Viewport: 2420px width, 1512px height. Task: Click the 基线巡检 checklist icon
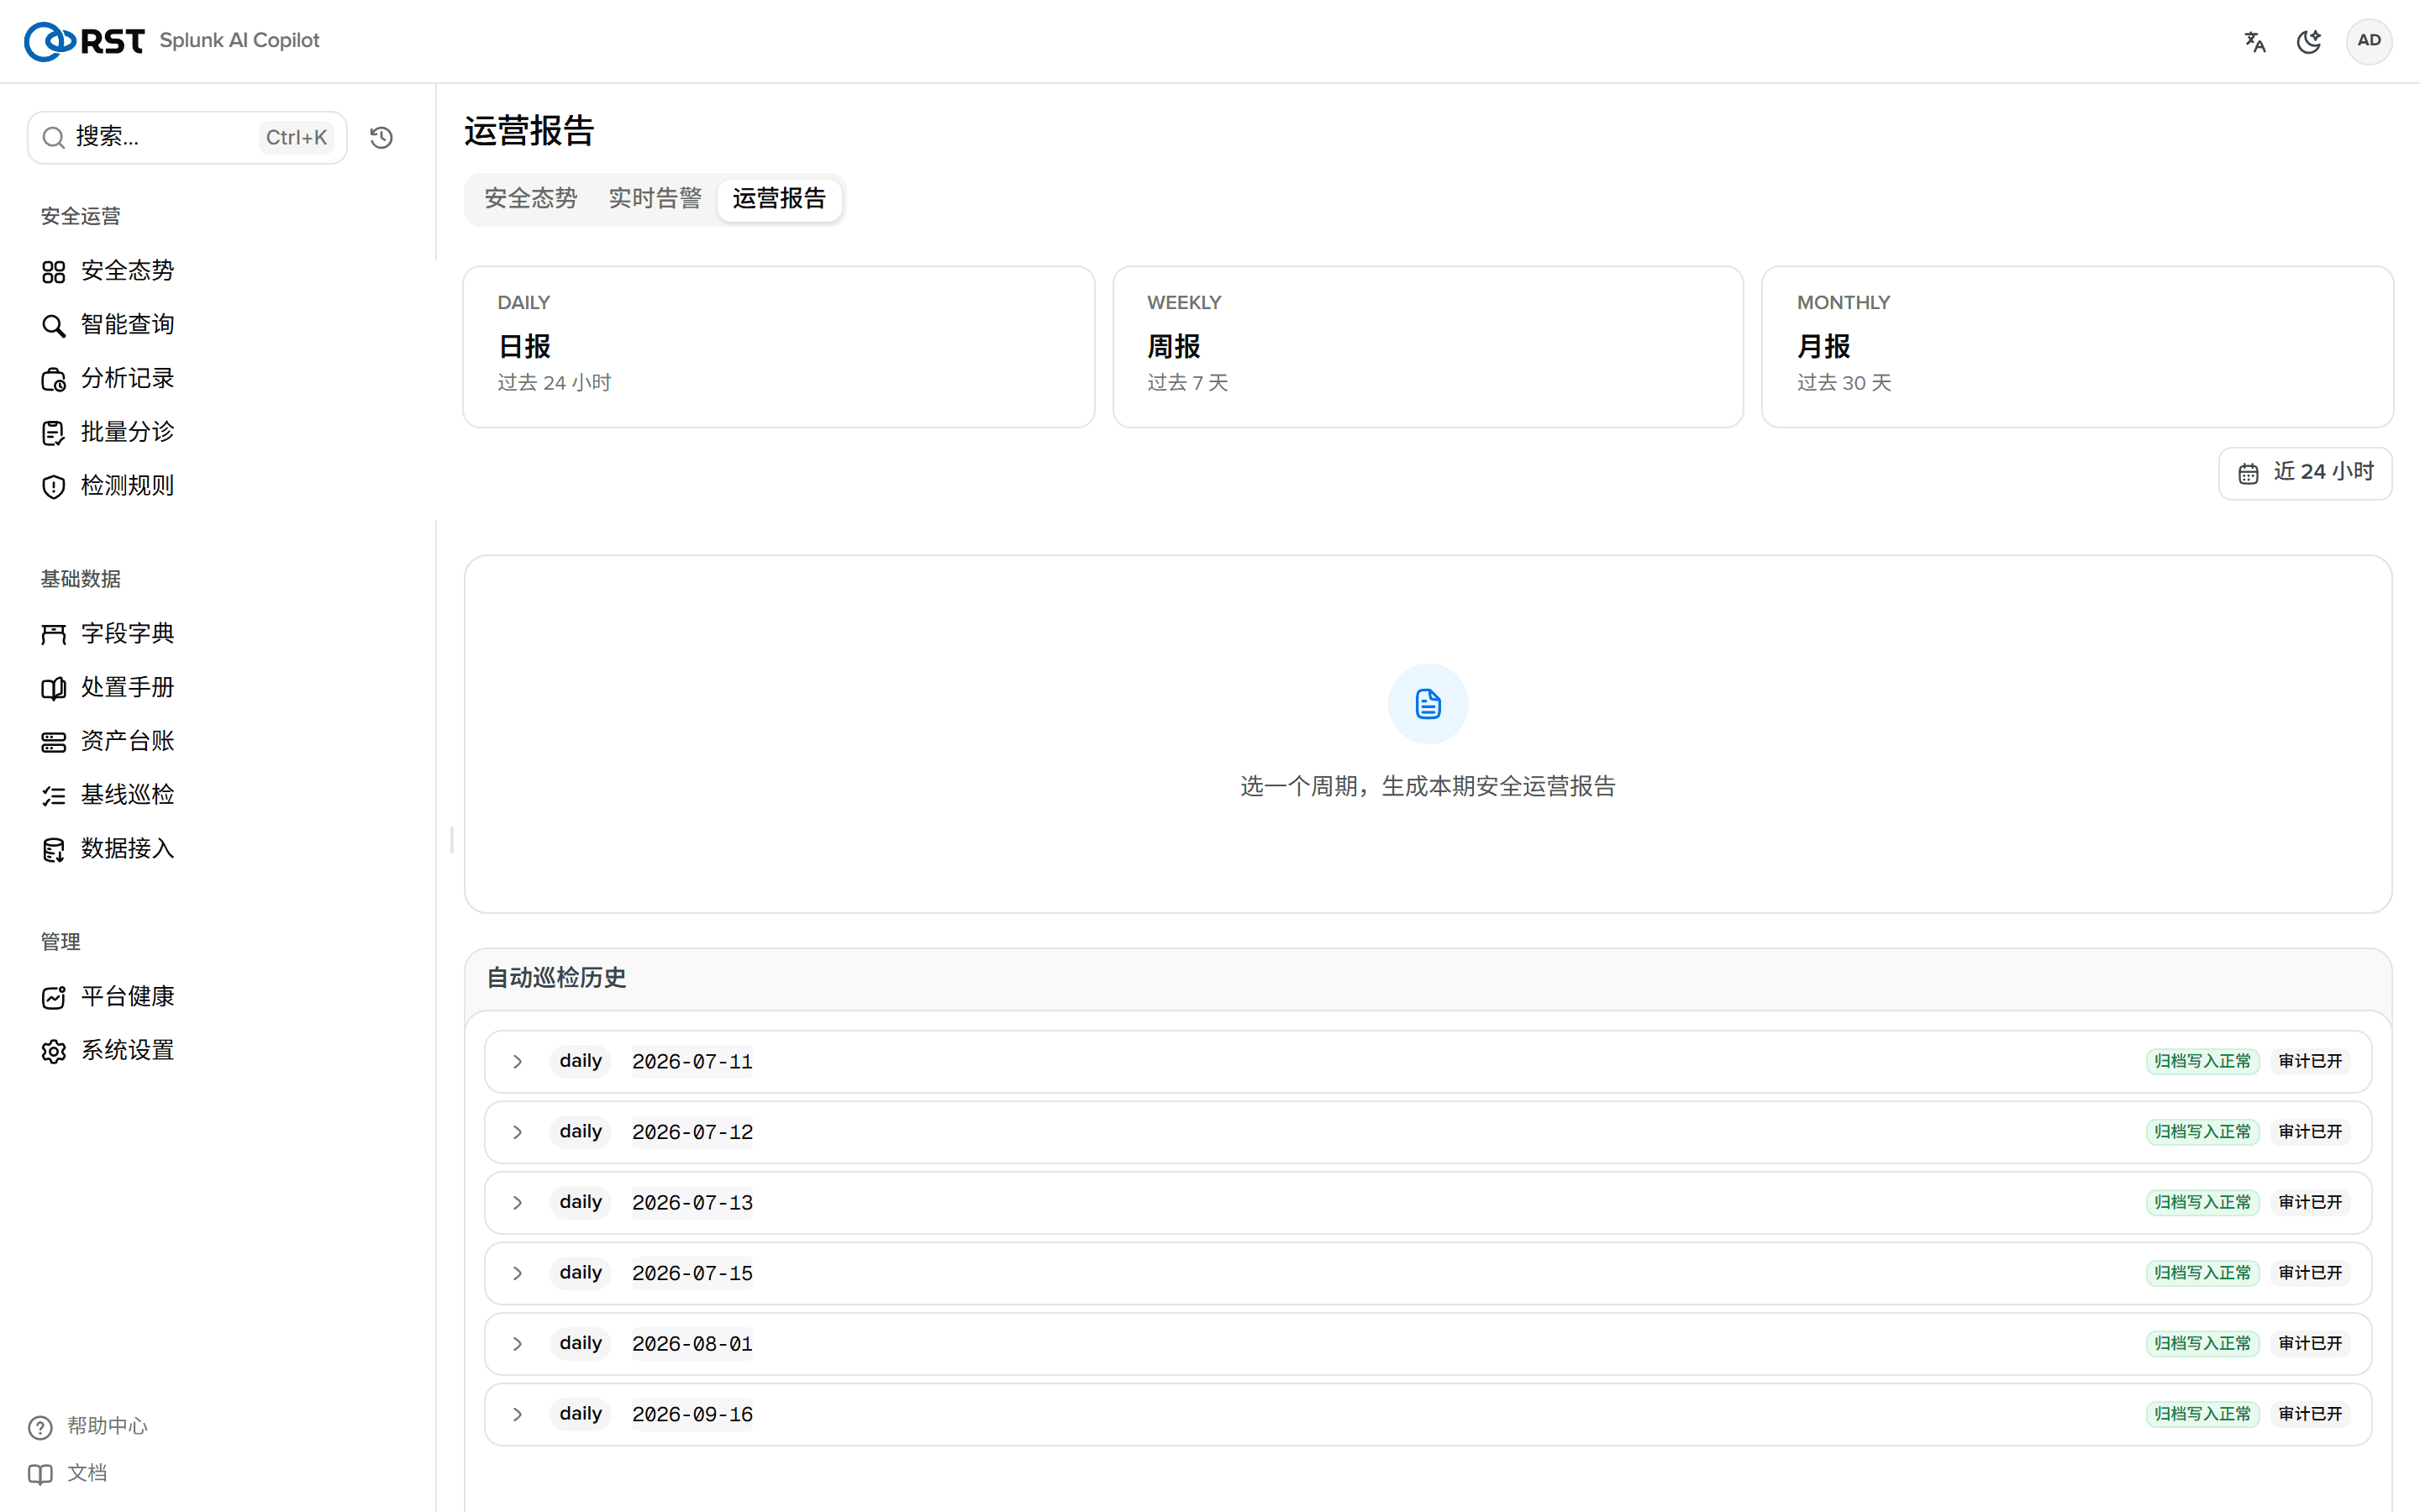(53, 795)
